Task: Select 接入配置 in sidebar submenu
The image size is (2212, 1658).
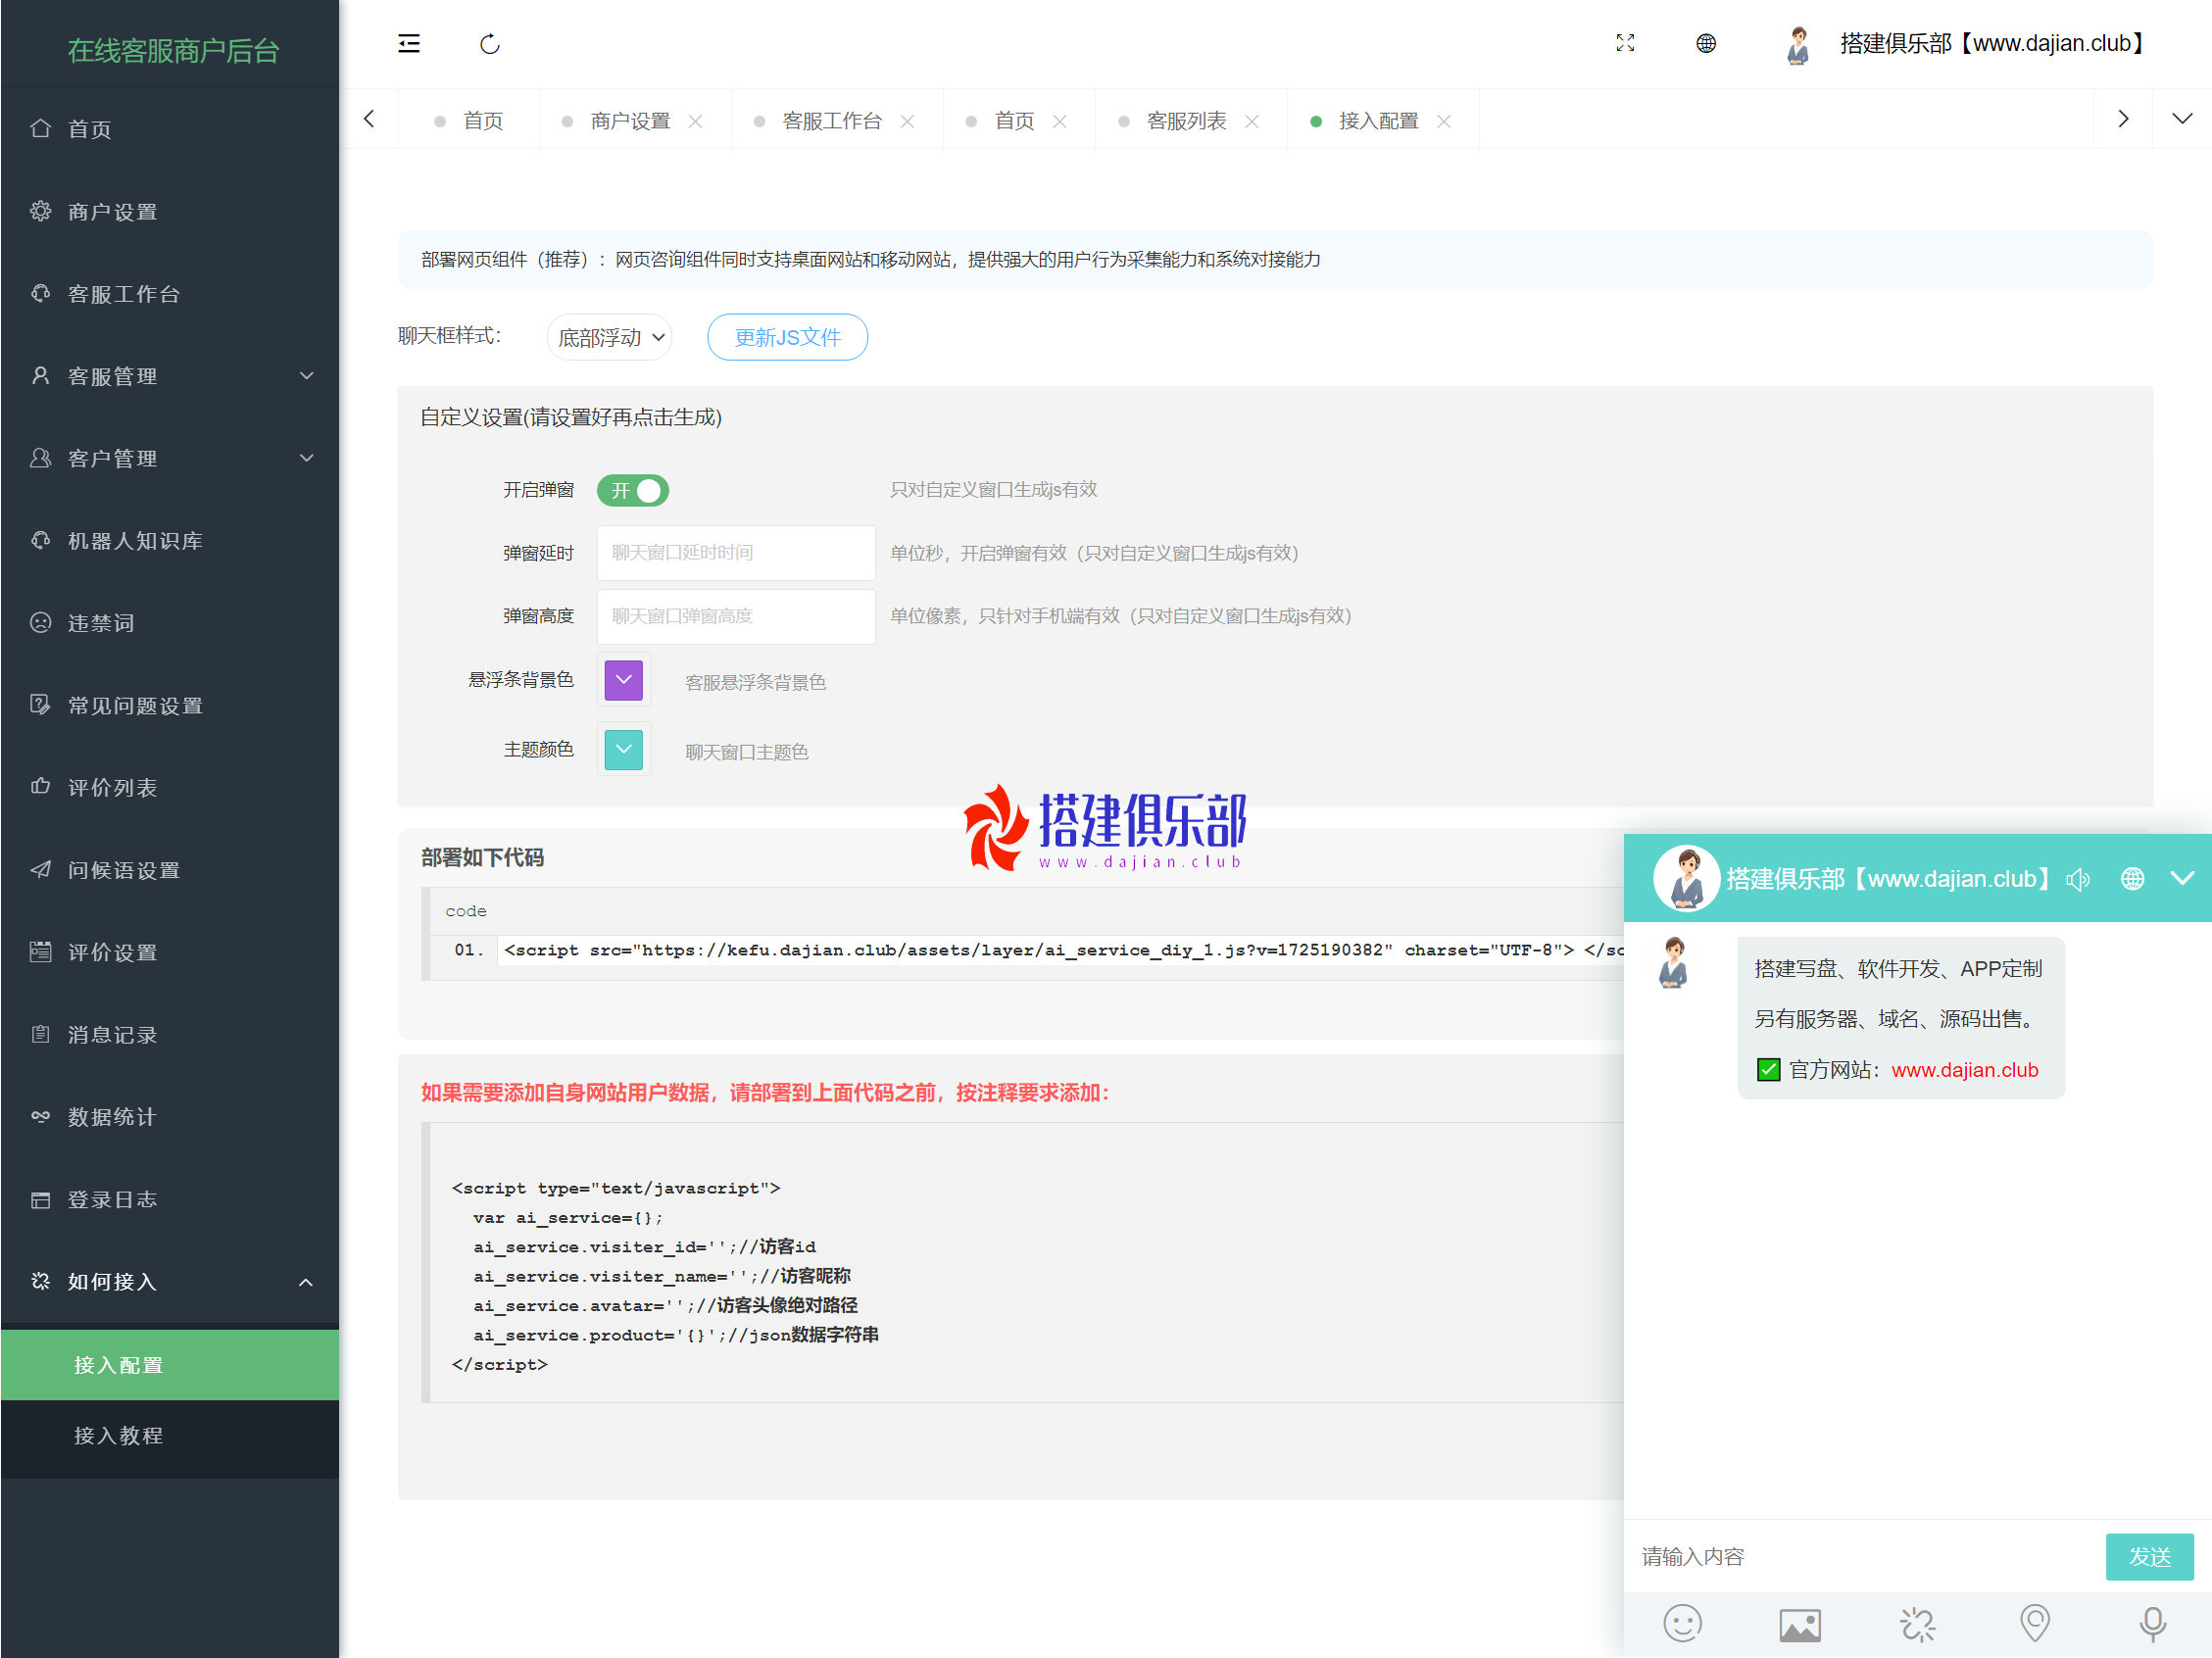Action: point(170,1365)
